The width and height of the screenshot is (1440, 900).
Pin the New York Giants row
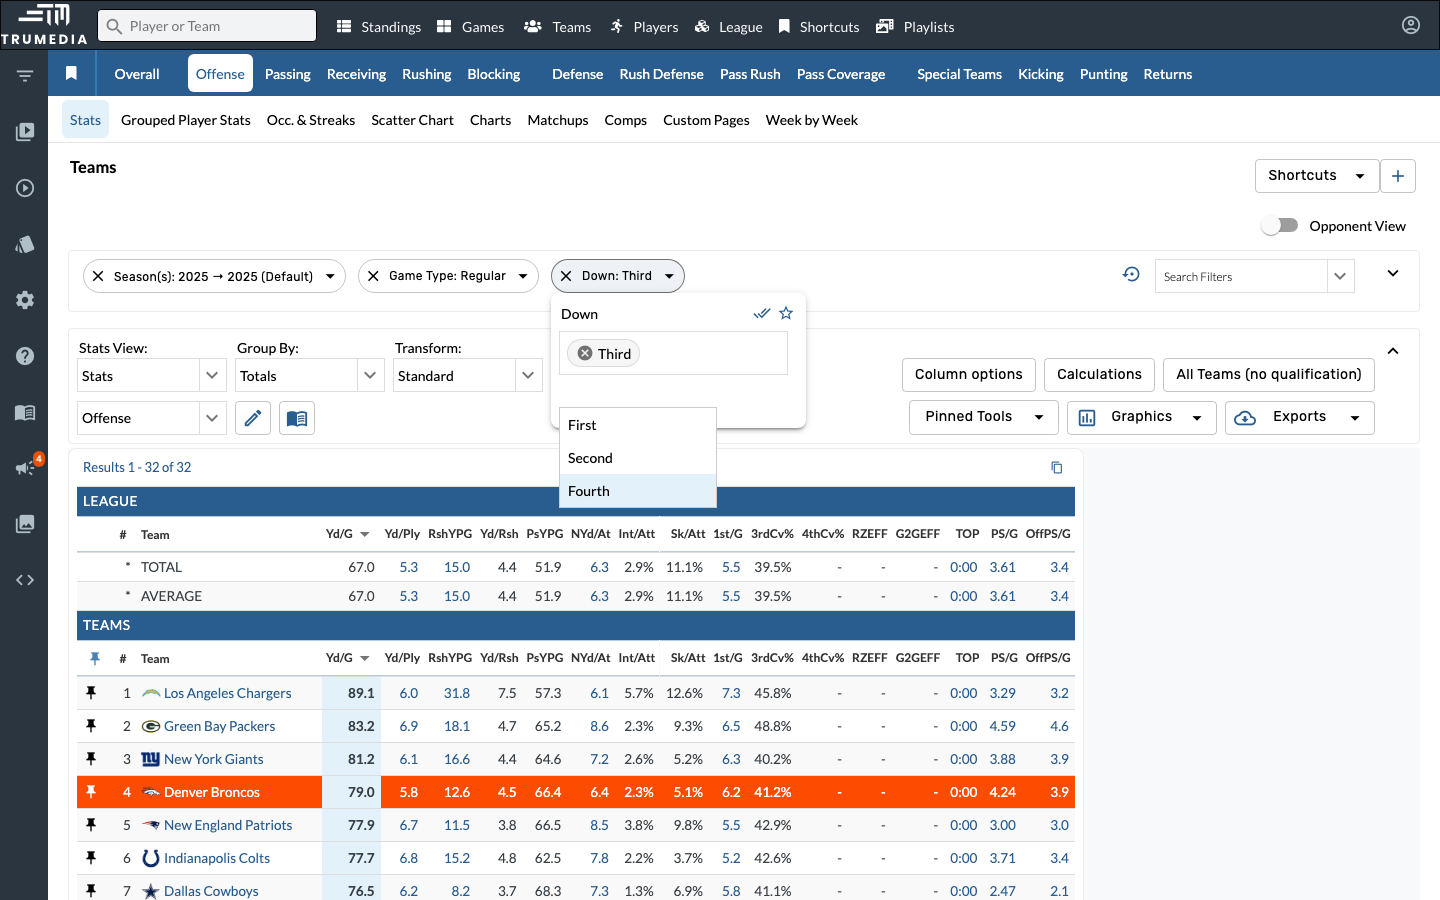[91, 759]
